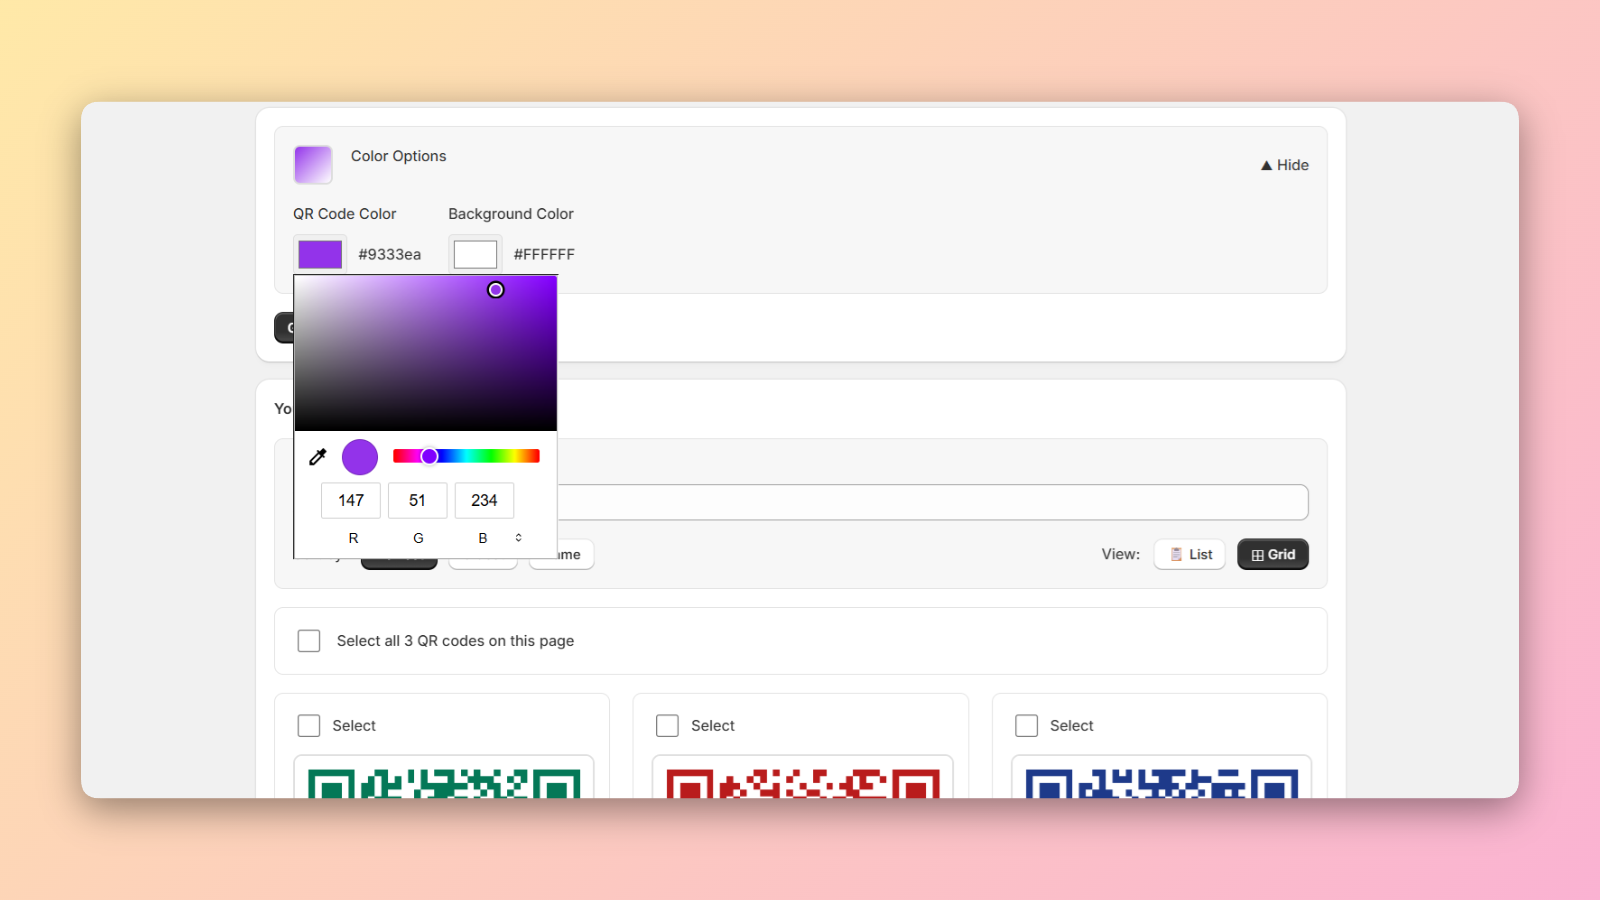
Task: Check the Select all 3 QR codes checkbox
Action: point(308,640)
